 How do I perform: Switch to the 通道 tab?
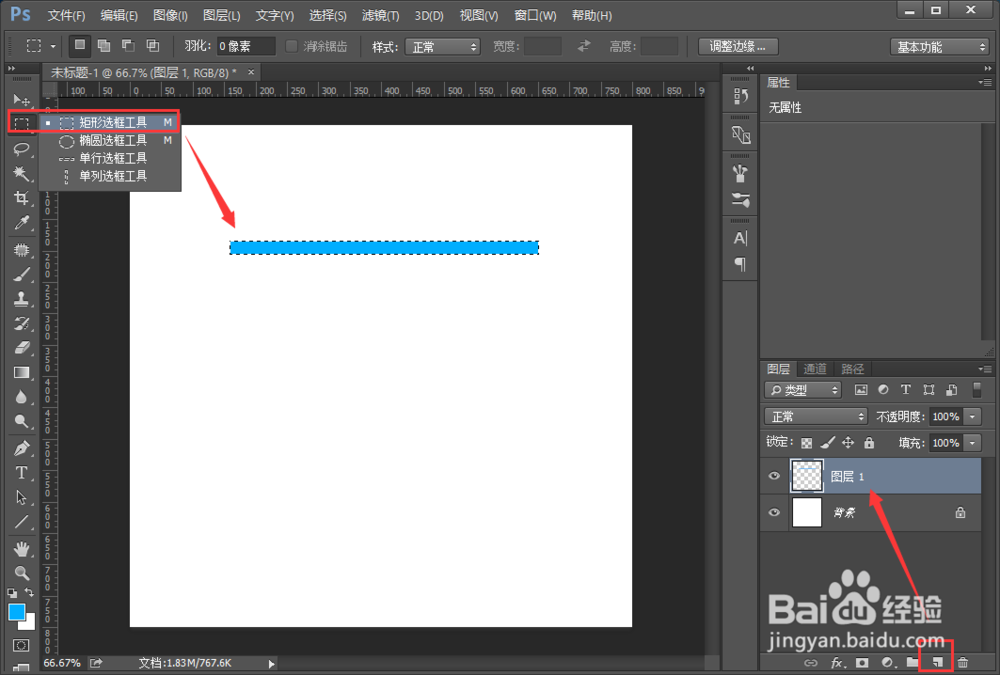pos(814,369)
